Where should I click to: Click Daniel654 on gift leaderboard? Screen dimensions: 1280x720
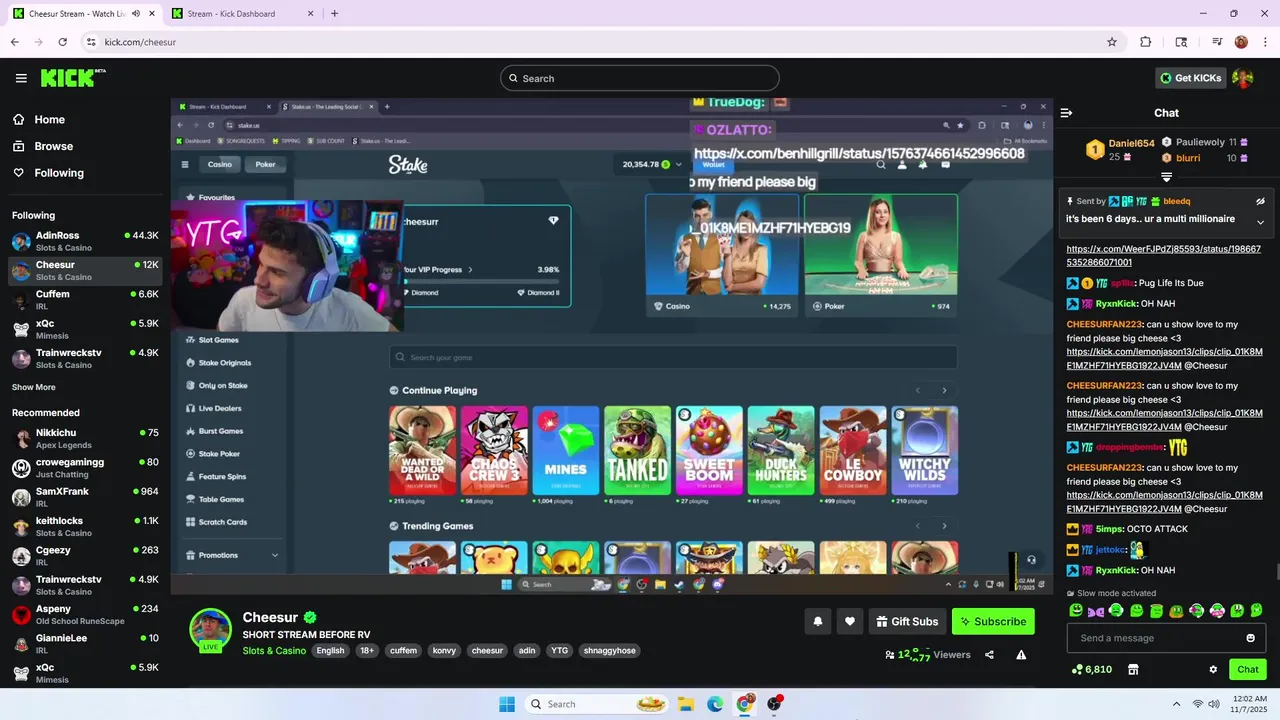coord(1131,143)
